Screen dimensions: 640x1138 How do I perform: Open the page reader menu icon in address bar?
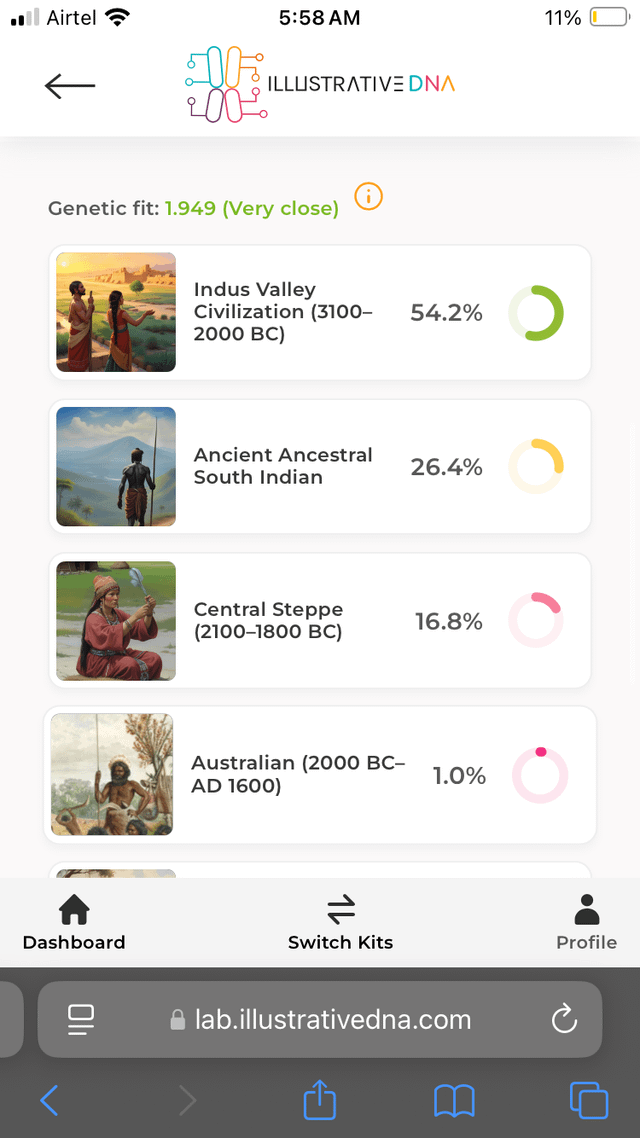pos(81,1019)
